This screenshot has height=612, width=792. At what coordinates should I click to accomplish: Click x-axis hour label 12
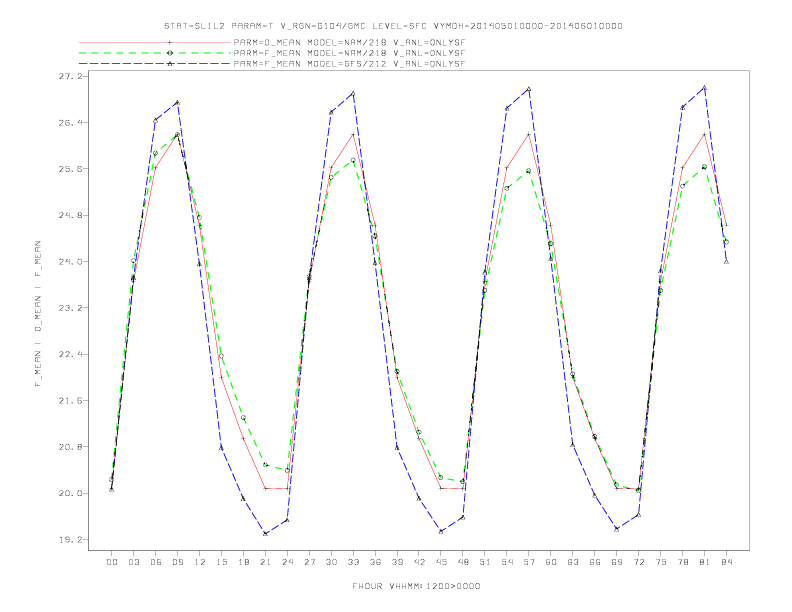[x=200, y=562]
